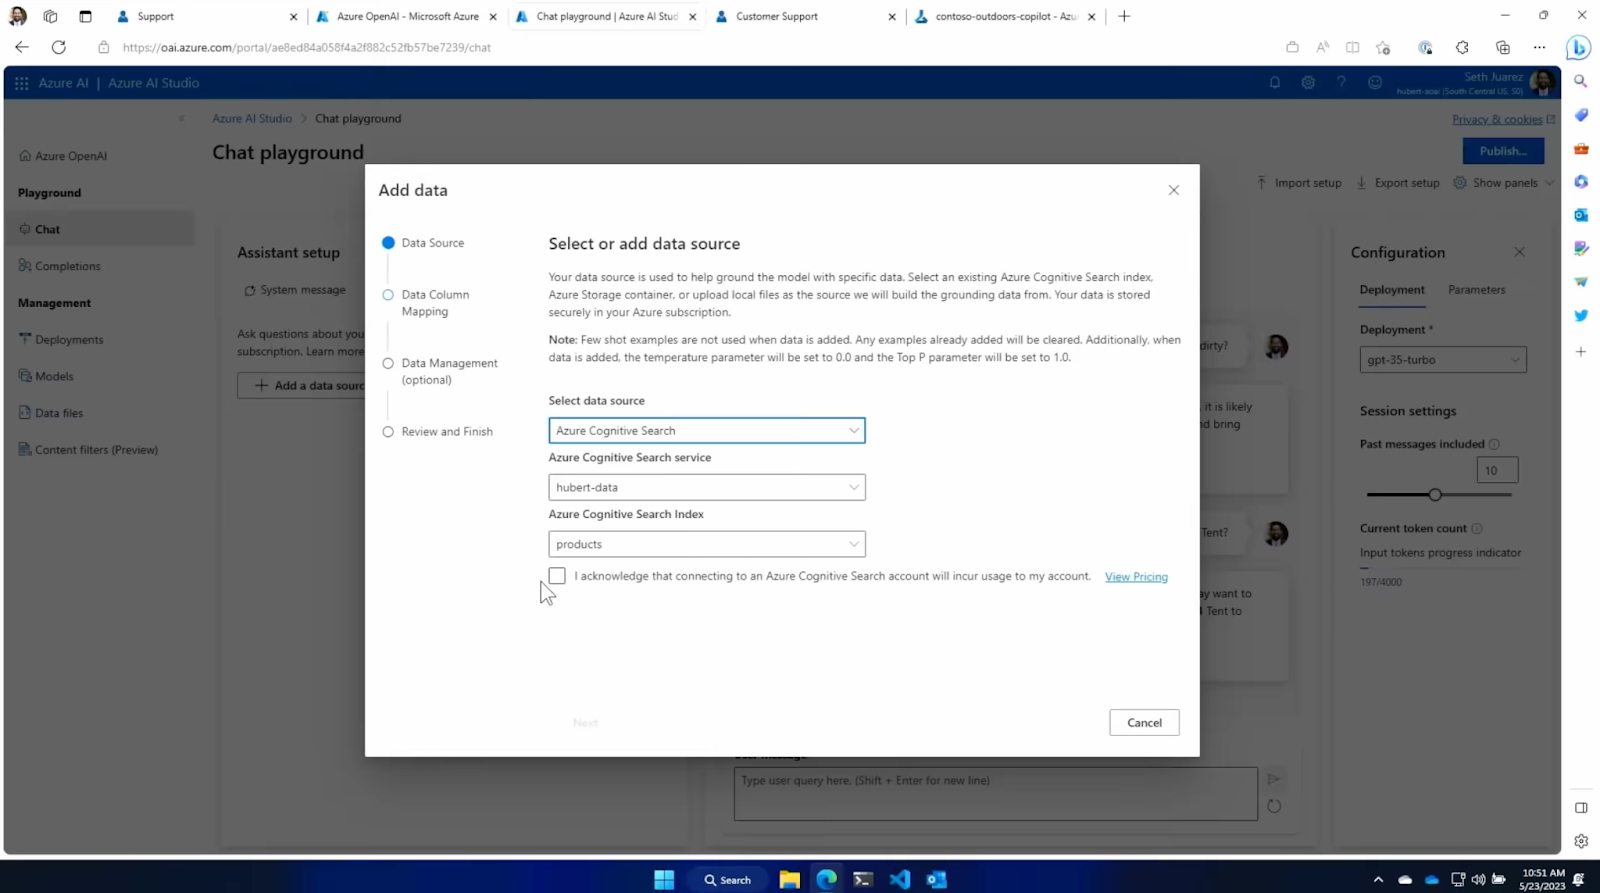The width and height of the screenshot is (1600, 893).
Task: Open the gpt-35-turbo deployment dropdown
Action: 1442,360
